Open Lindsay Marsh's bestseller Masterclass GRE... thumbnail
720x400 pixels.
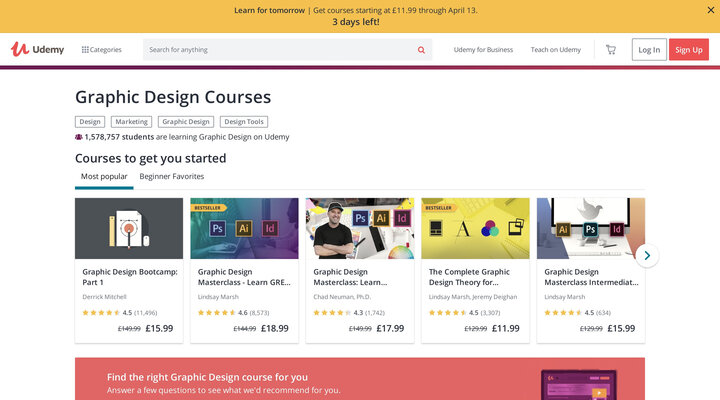[x=244, y=228]
